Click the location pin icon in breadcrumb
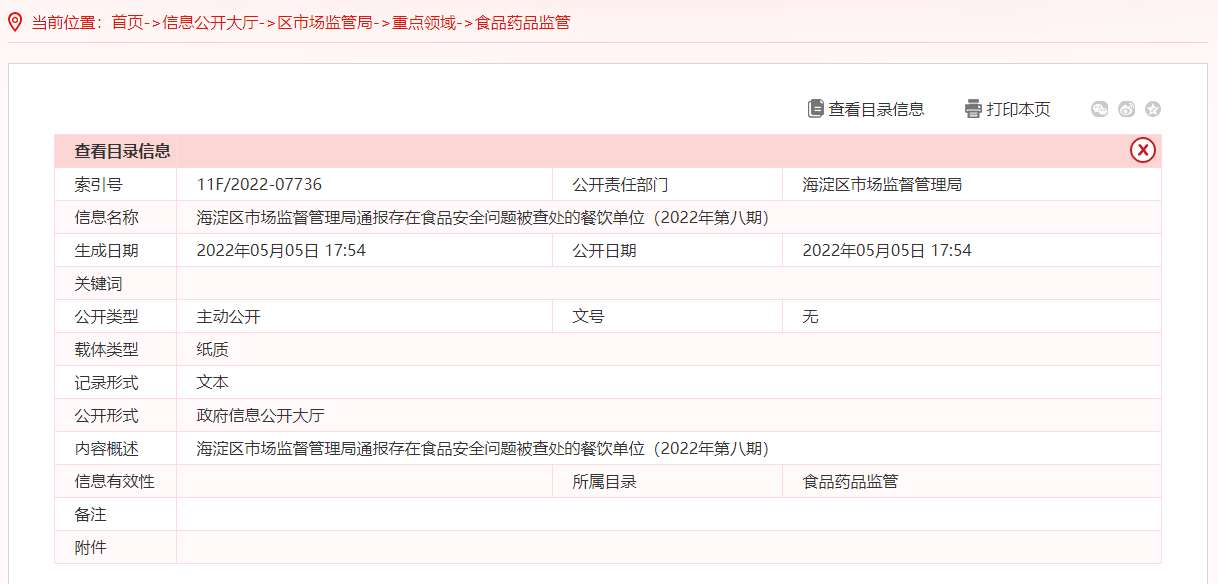The image size is (1218, 584). [15, 21]
